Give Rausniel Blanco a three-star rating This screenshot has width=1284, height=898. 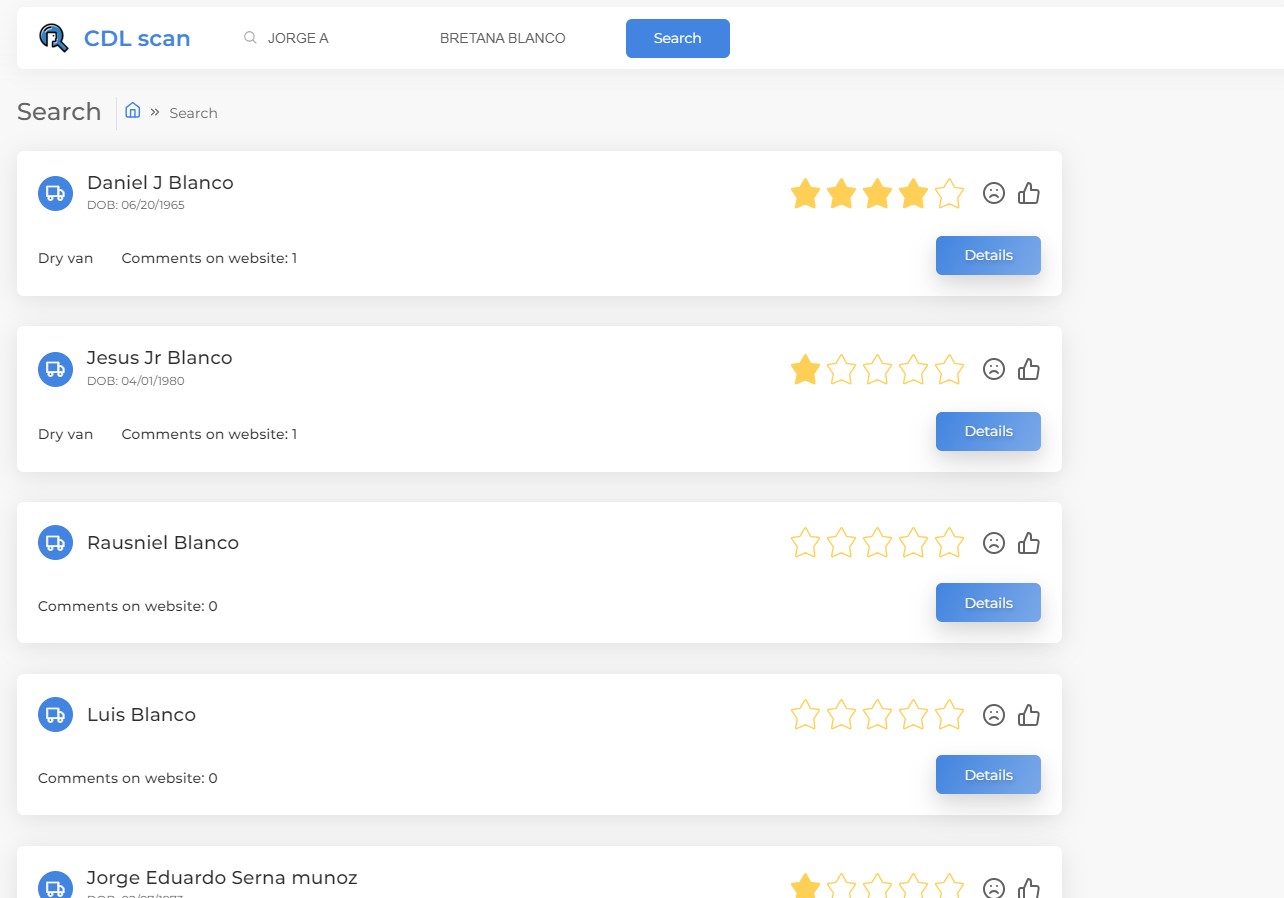[877, 543]
